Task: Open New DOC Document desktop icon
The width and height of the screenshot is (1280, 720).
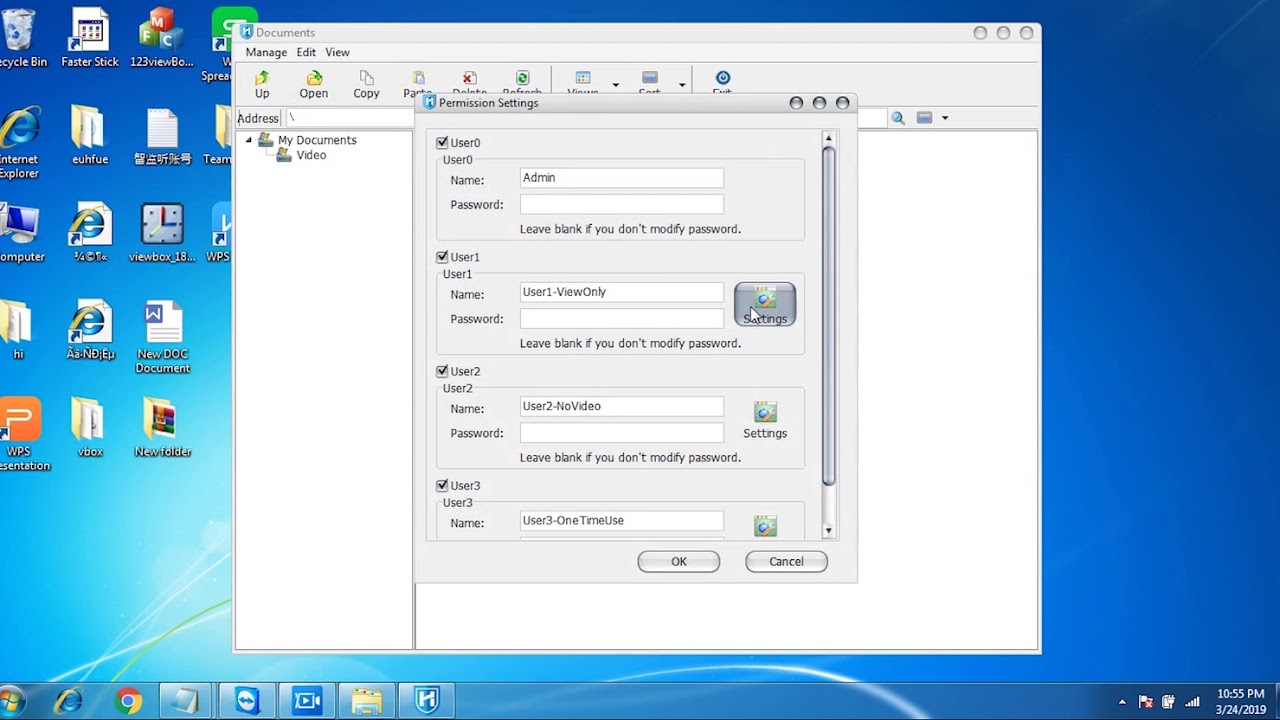Action: pyautogui.click(x=163, y=338)
